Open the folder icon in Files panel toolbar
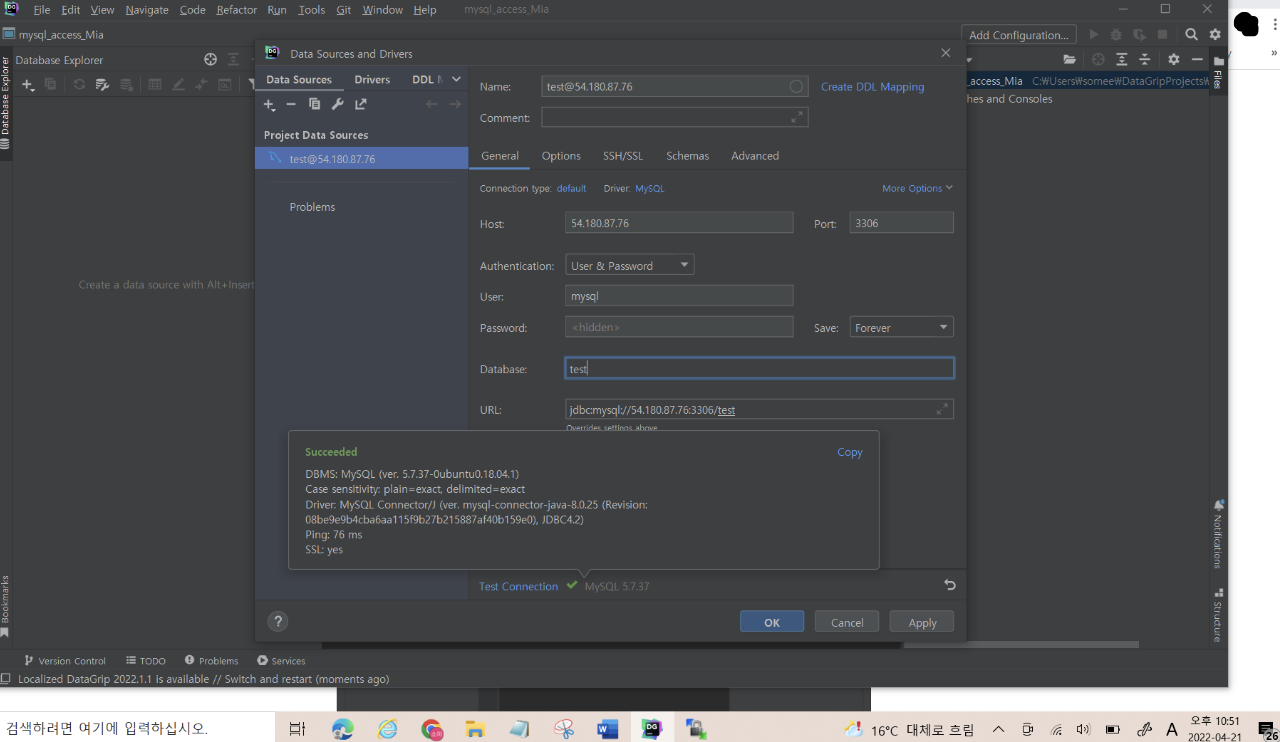This screenshot has height=742, width=1280. pos(1070,60)
